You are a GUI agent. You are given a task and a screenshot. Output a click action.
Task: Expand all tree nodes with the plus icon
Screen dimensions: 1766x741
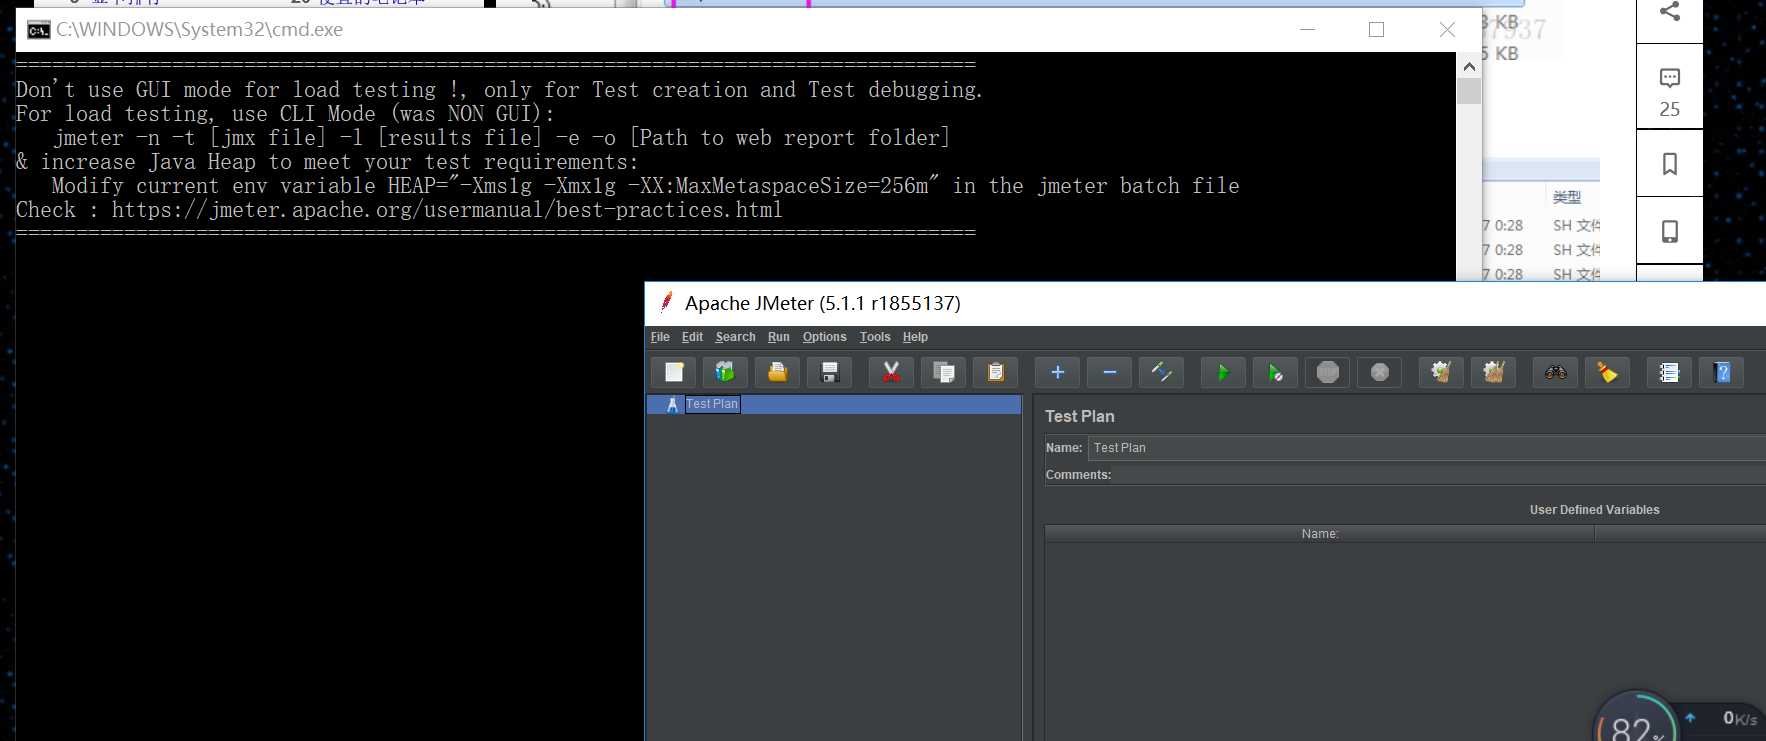pyautogui.click(x=1057, y=372)
